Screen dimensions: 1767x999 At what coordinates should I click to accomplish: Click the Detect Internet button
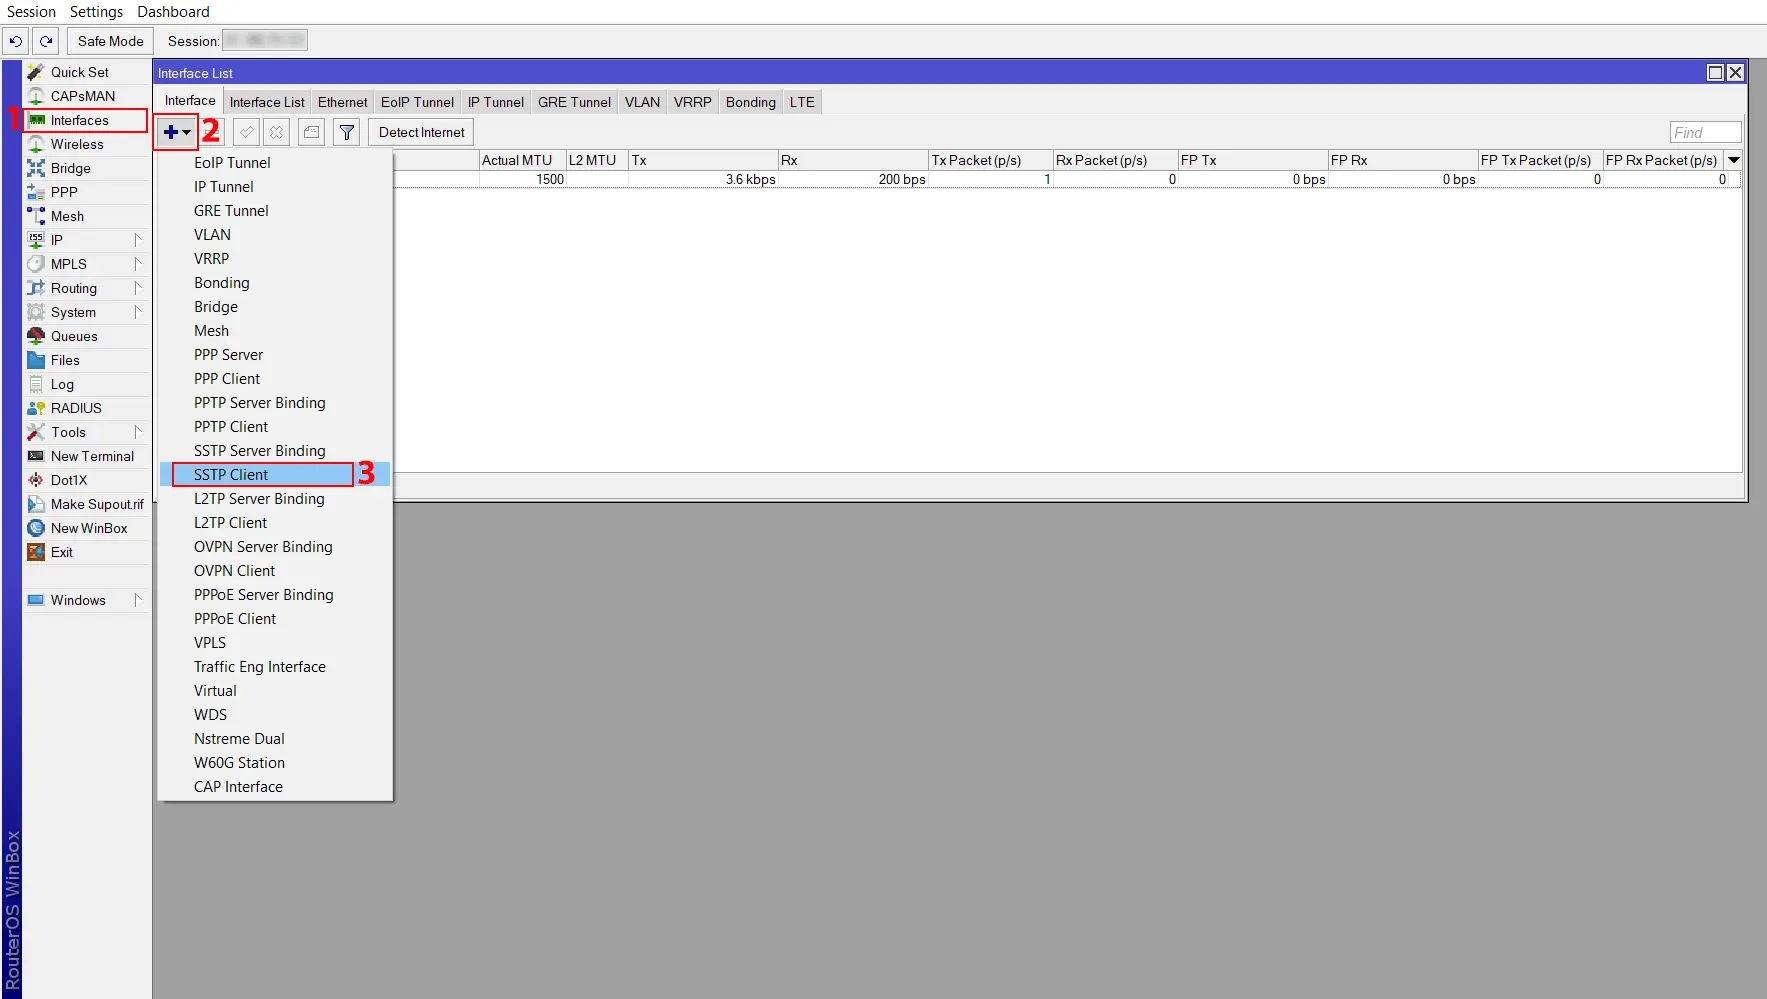420,132
